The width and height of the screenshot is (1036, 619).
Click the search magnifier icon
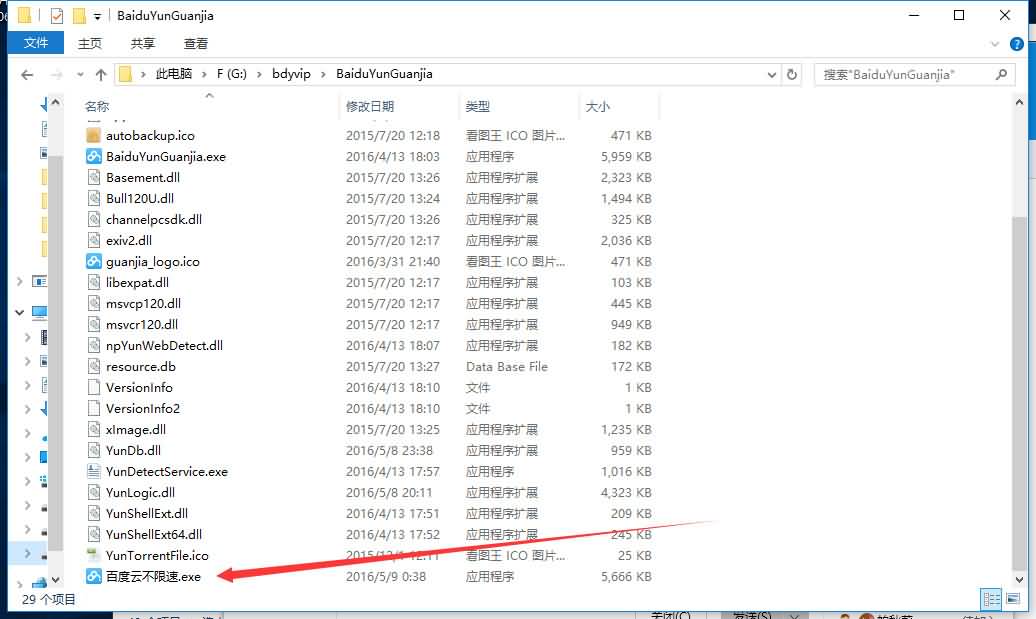[x=1002, y=75]
